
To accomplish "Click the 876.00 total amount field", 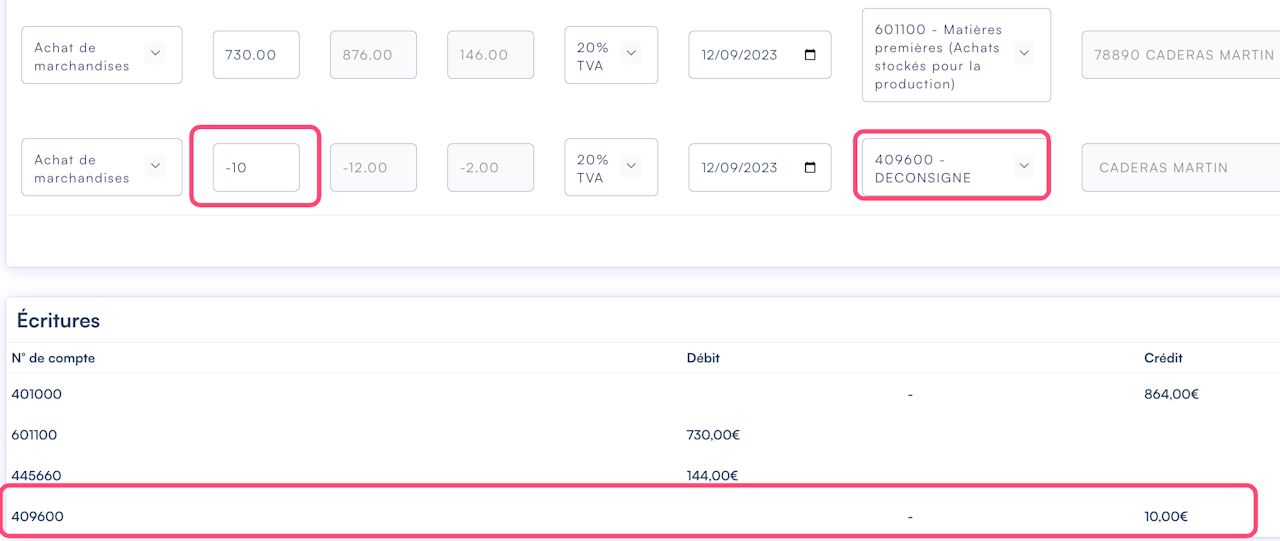I will [375, 55].
